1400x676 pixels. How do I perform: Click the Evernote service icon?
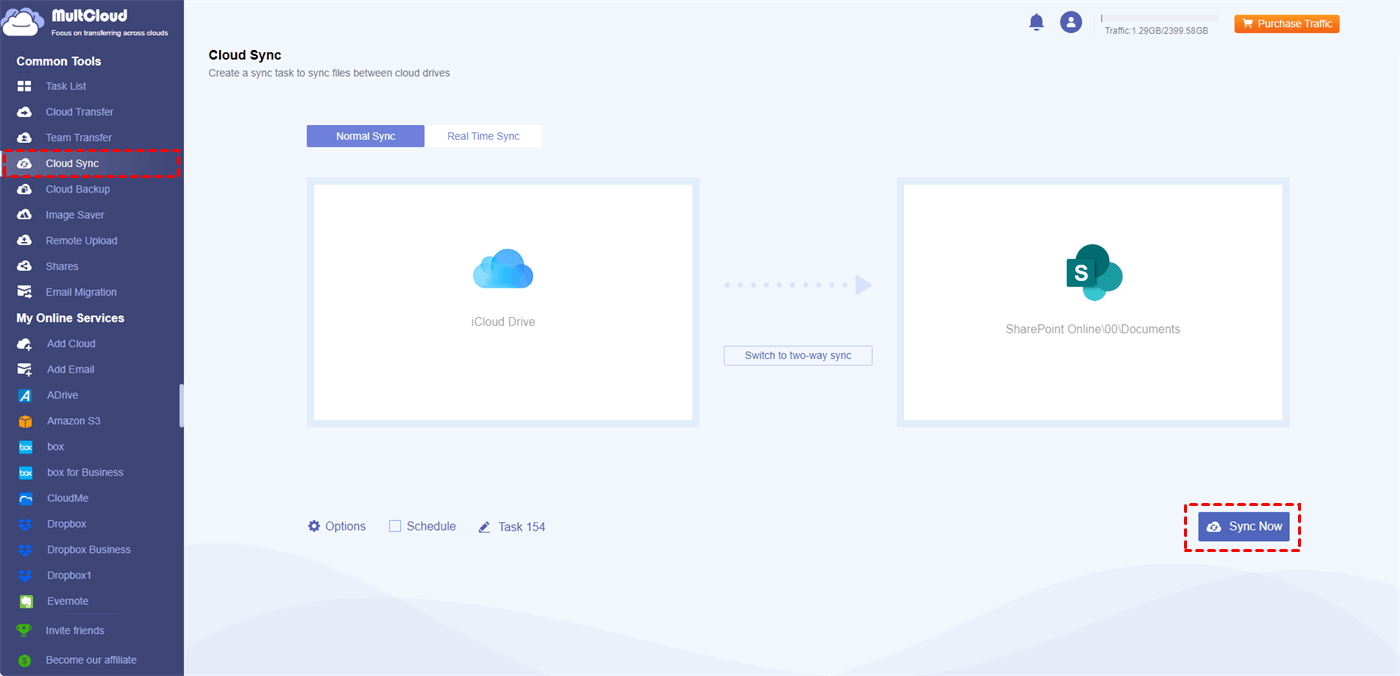(25, 601)
